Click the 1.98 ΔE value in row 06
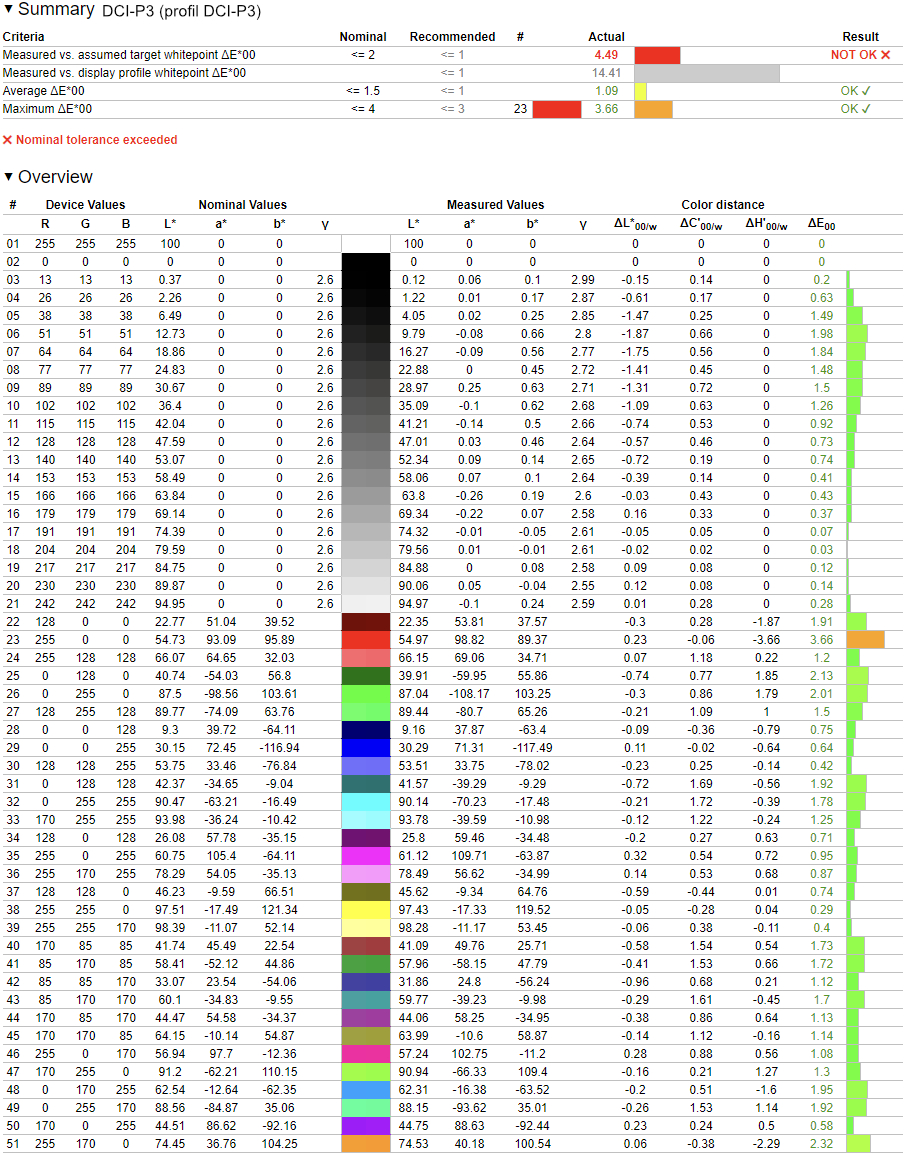The width and height of the screenshot is (905, 1155). pyautogui.click(x=821, y=334)
